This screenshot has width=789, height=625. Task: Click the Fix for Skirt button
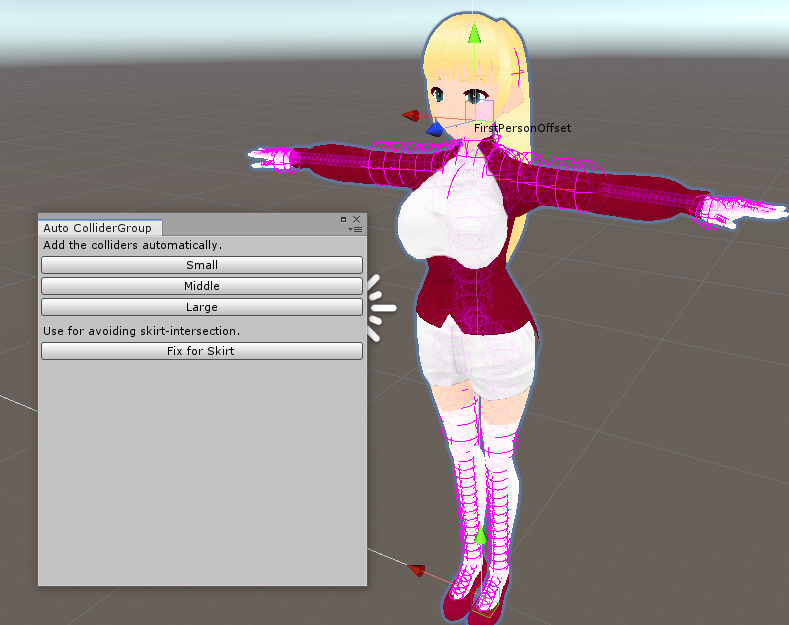click(201, 351)
